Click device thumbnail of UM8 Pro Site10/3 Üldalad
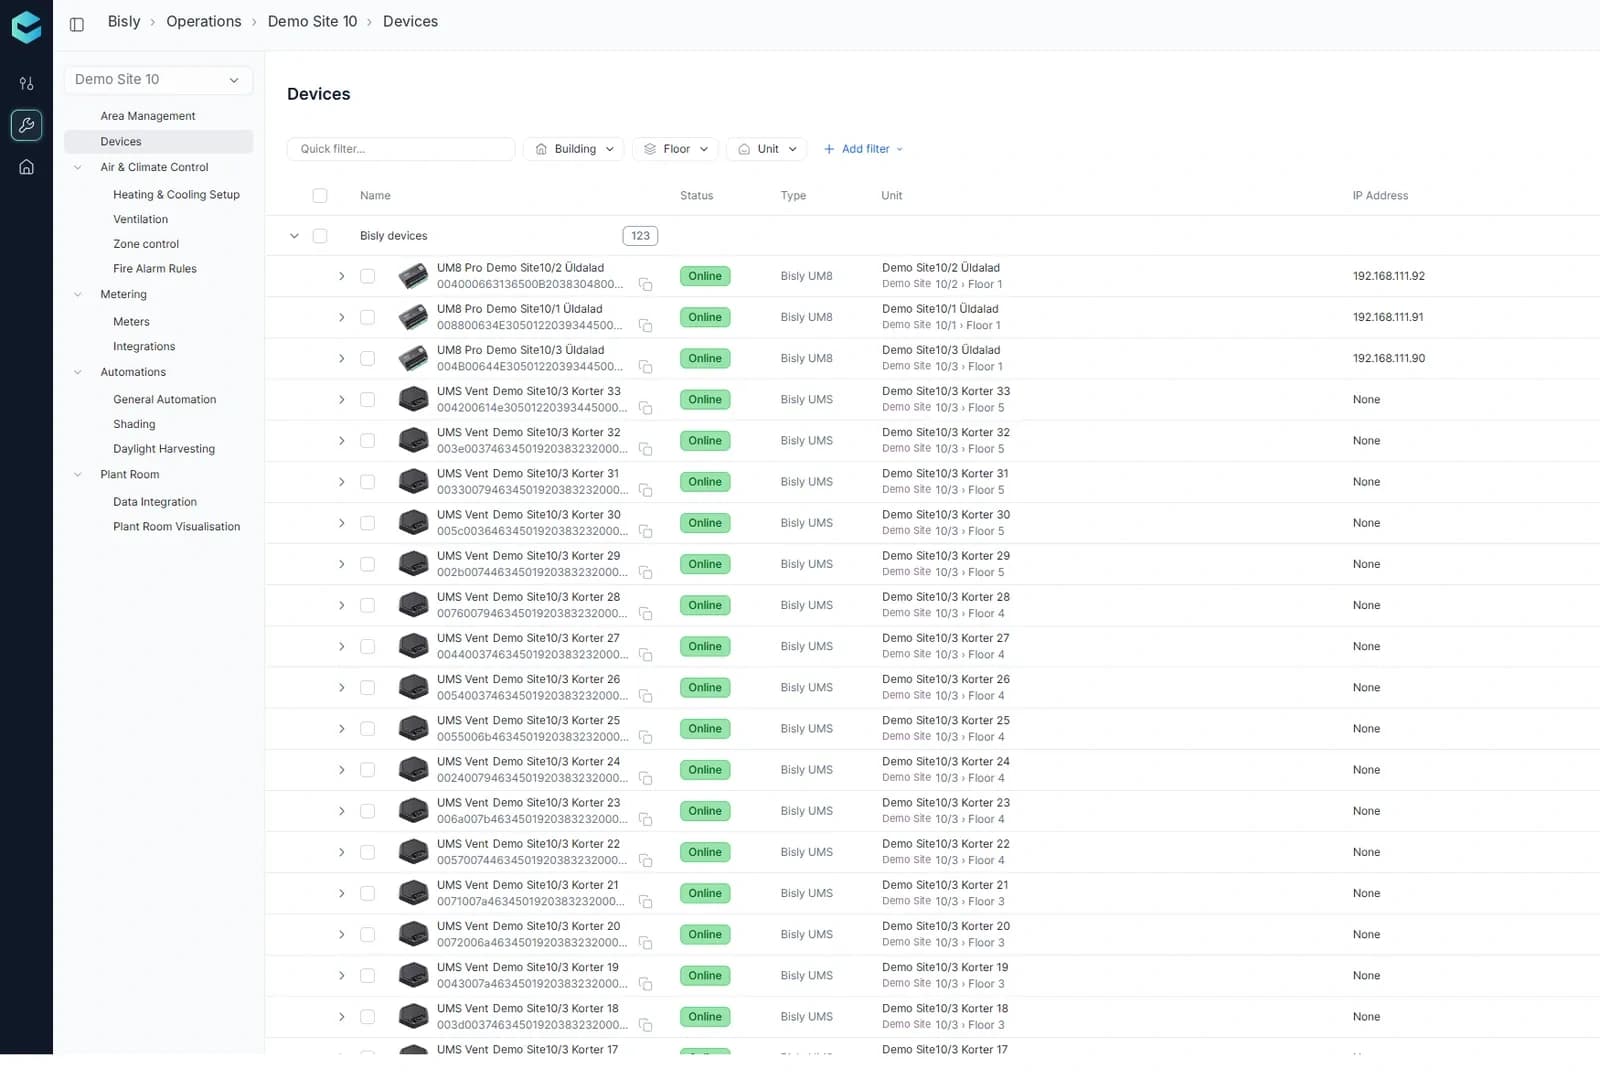 (x=413, y=358)
